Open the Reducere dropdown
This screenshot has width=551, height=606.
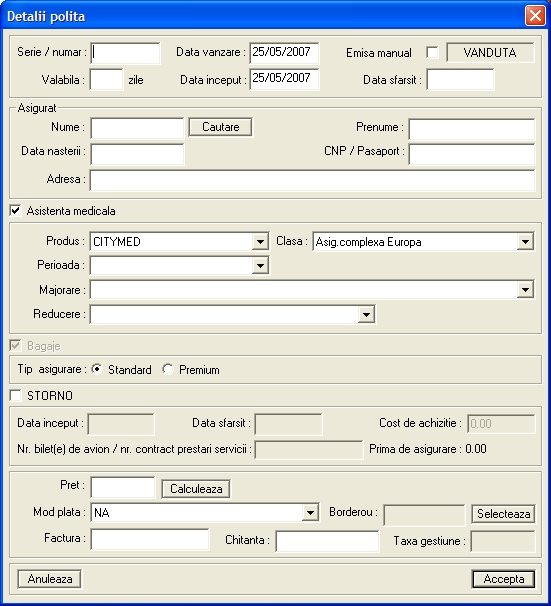[x=366, y=314]
